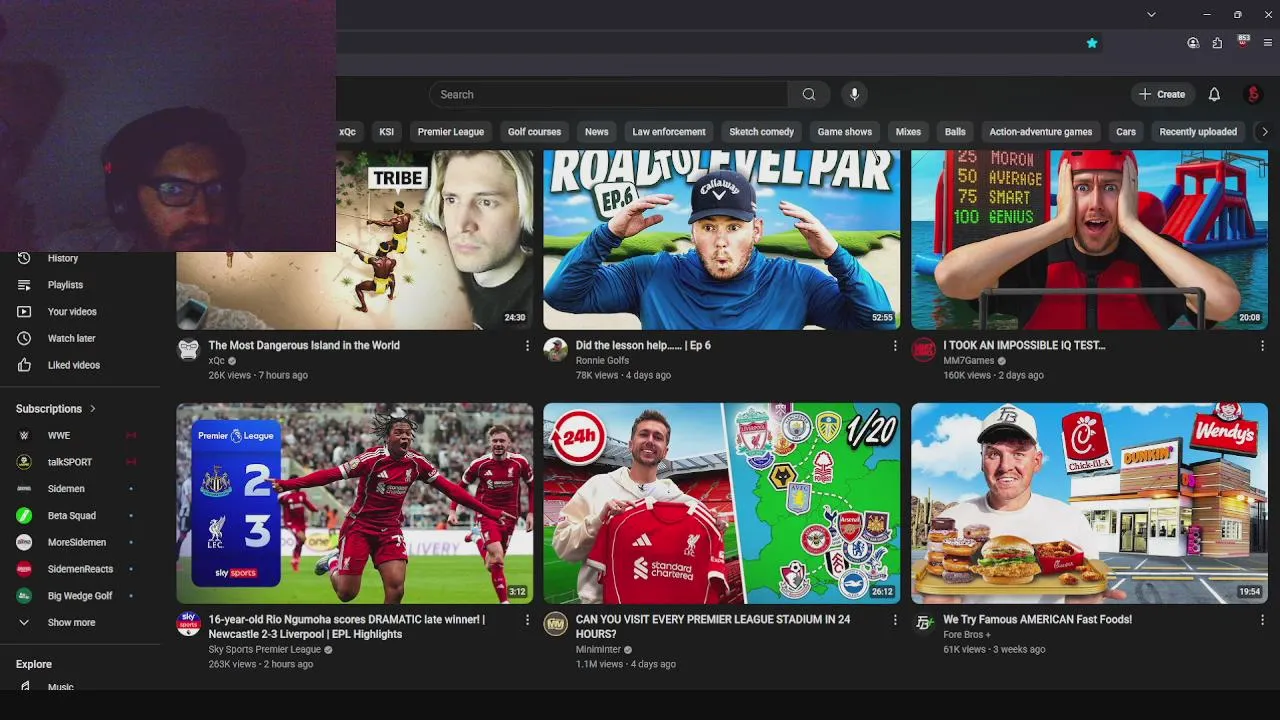The height and width of the screenshot is (720, 1280).
Task: Open options for Impossible IQ Test video
Action: (x=1262, y=346)
